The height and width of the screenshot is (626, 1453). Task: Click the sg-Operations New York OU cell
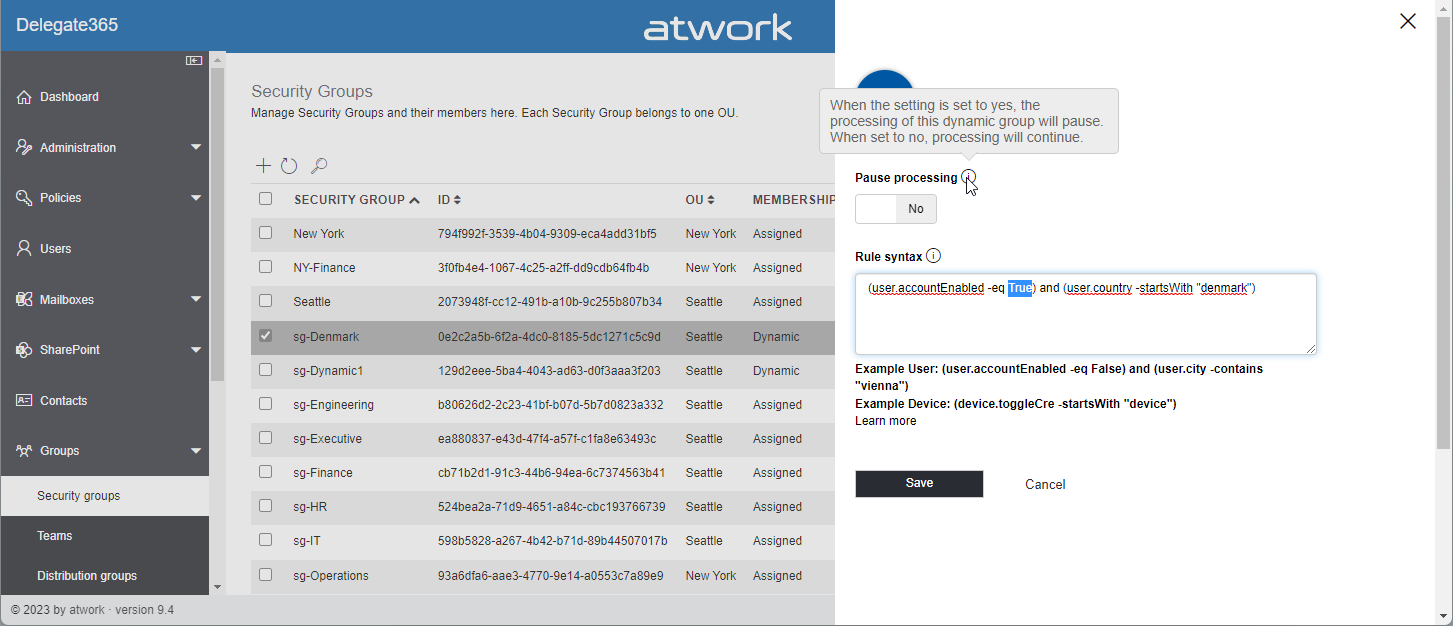711,576
